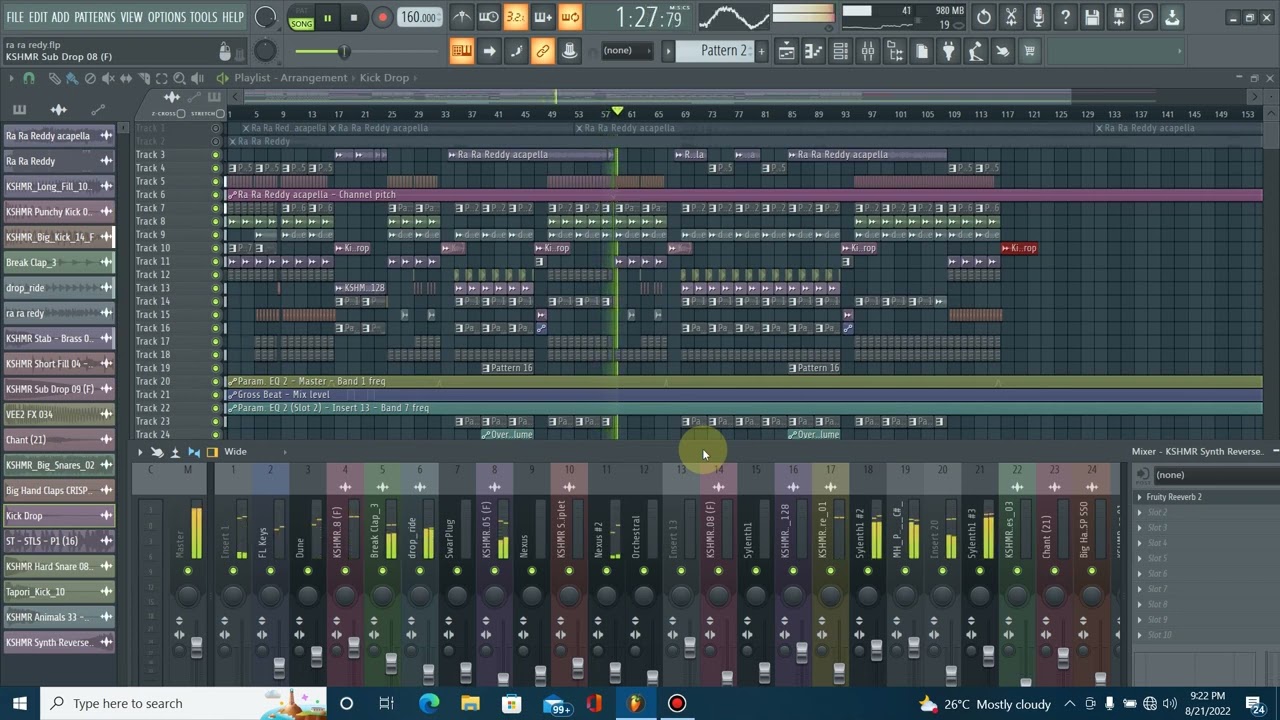Open the playlist options menu arrow

(x=11, y=78)
